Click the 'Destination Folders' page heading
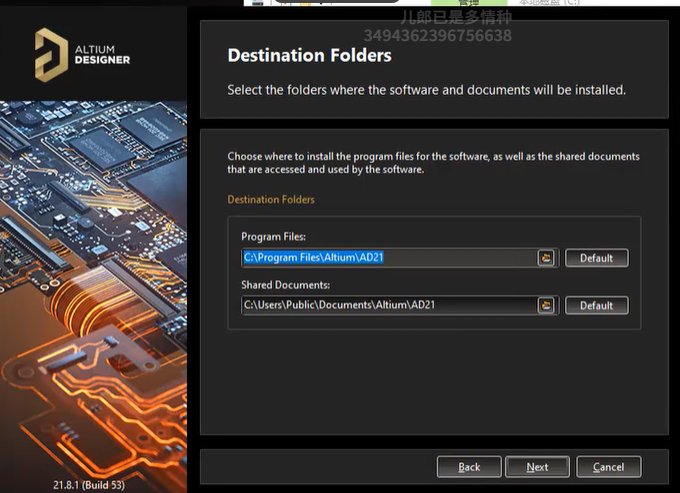 tap(310, 56)
